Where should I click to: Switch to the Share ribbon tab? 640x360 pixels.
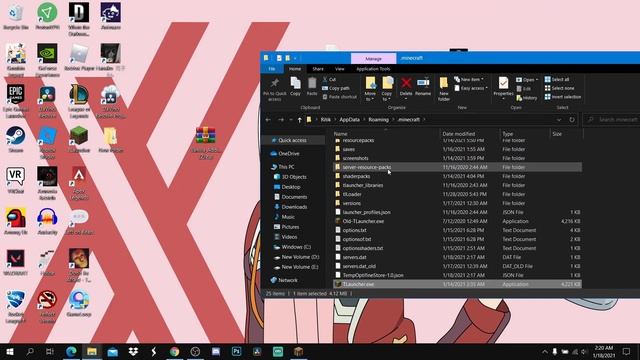pyautogui.click(x=318, y=69)
